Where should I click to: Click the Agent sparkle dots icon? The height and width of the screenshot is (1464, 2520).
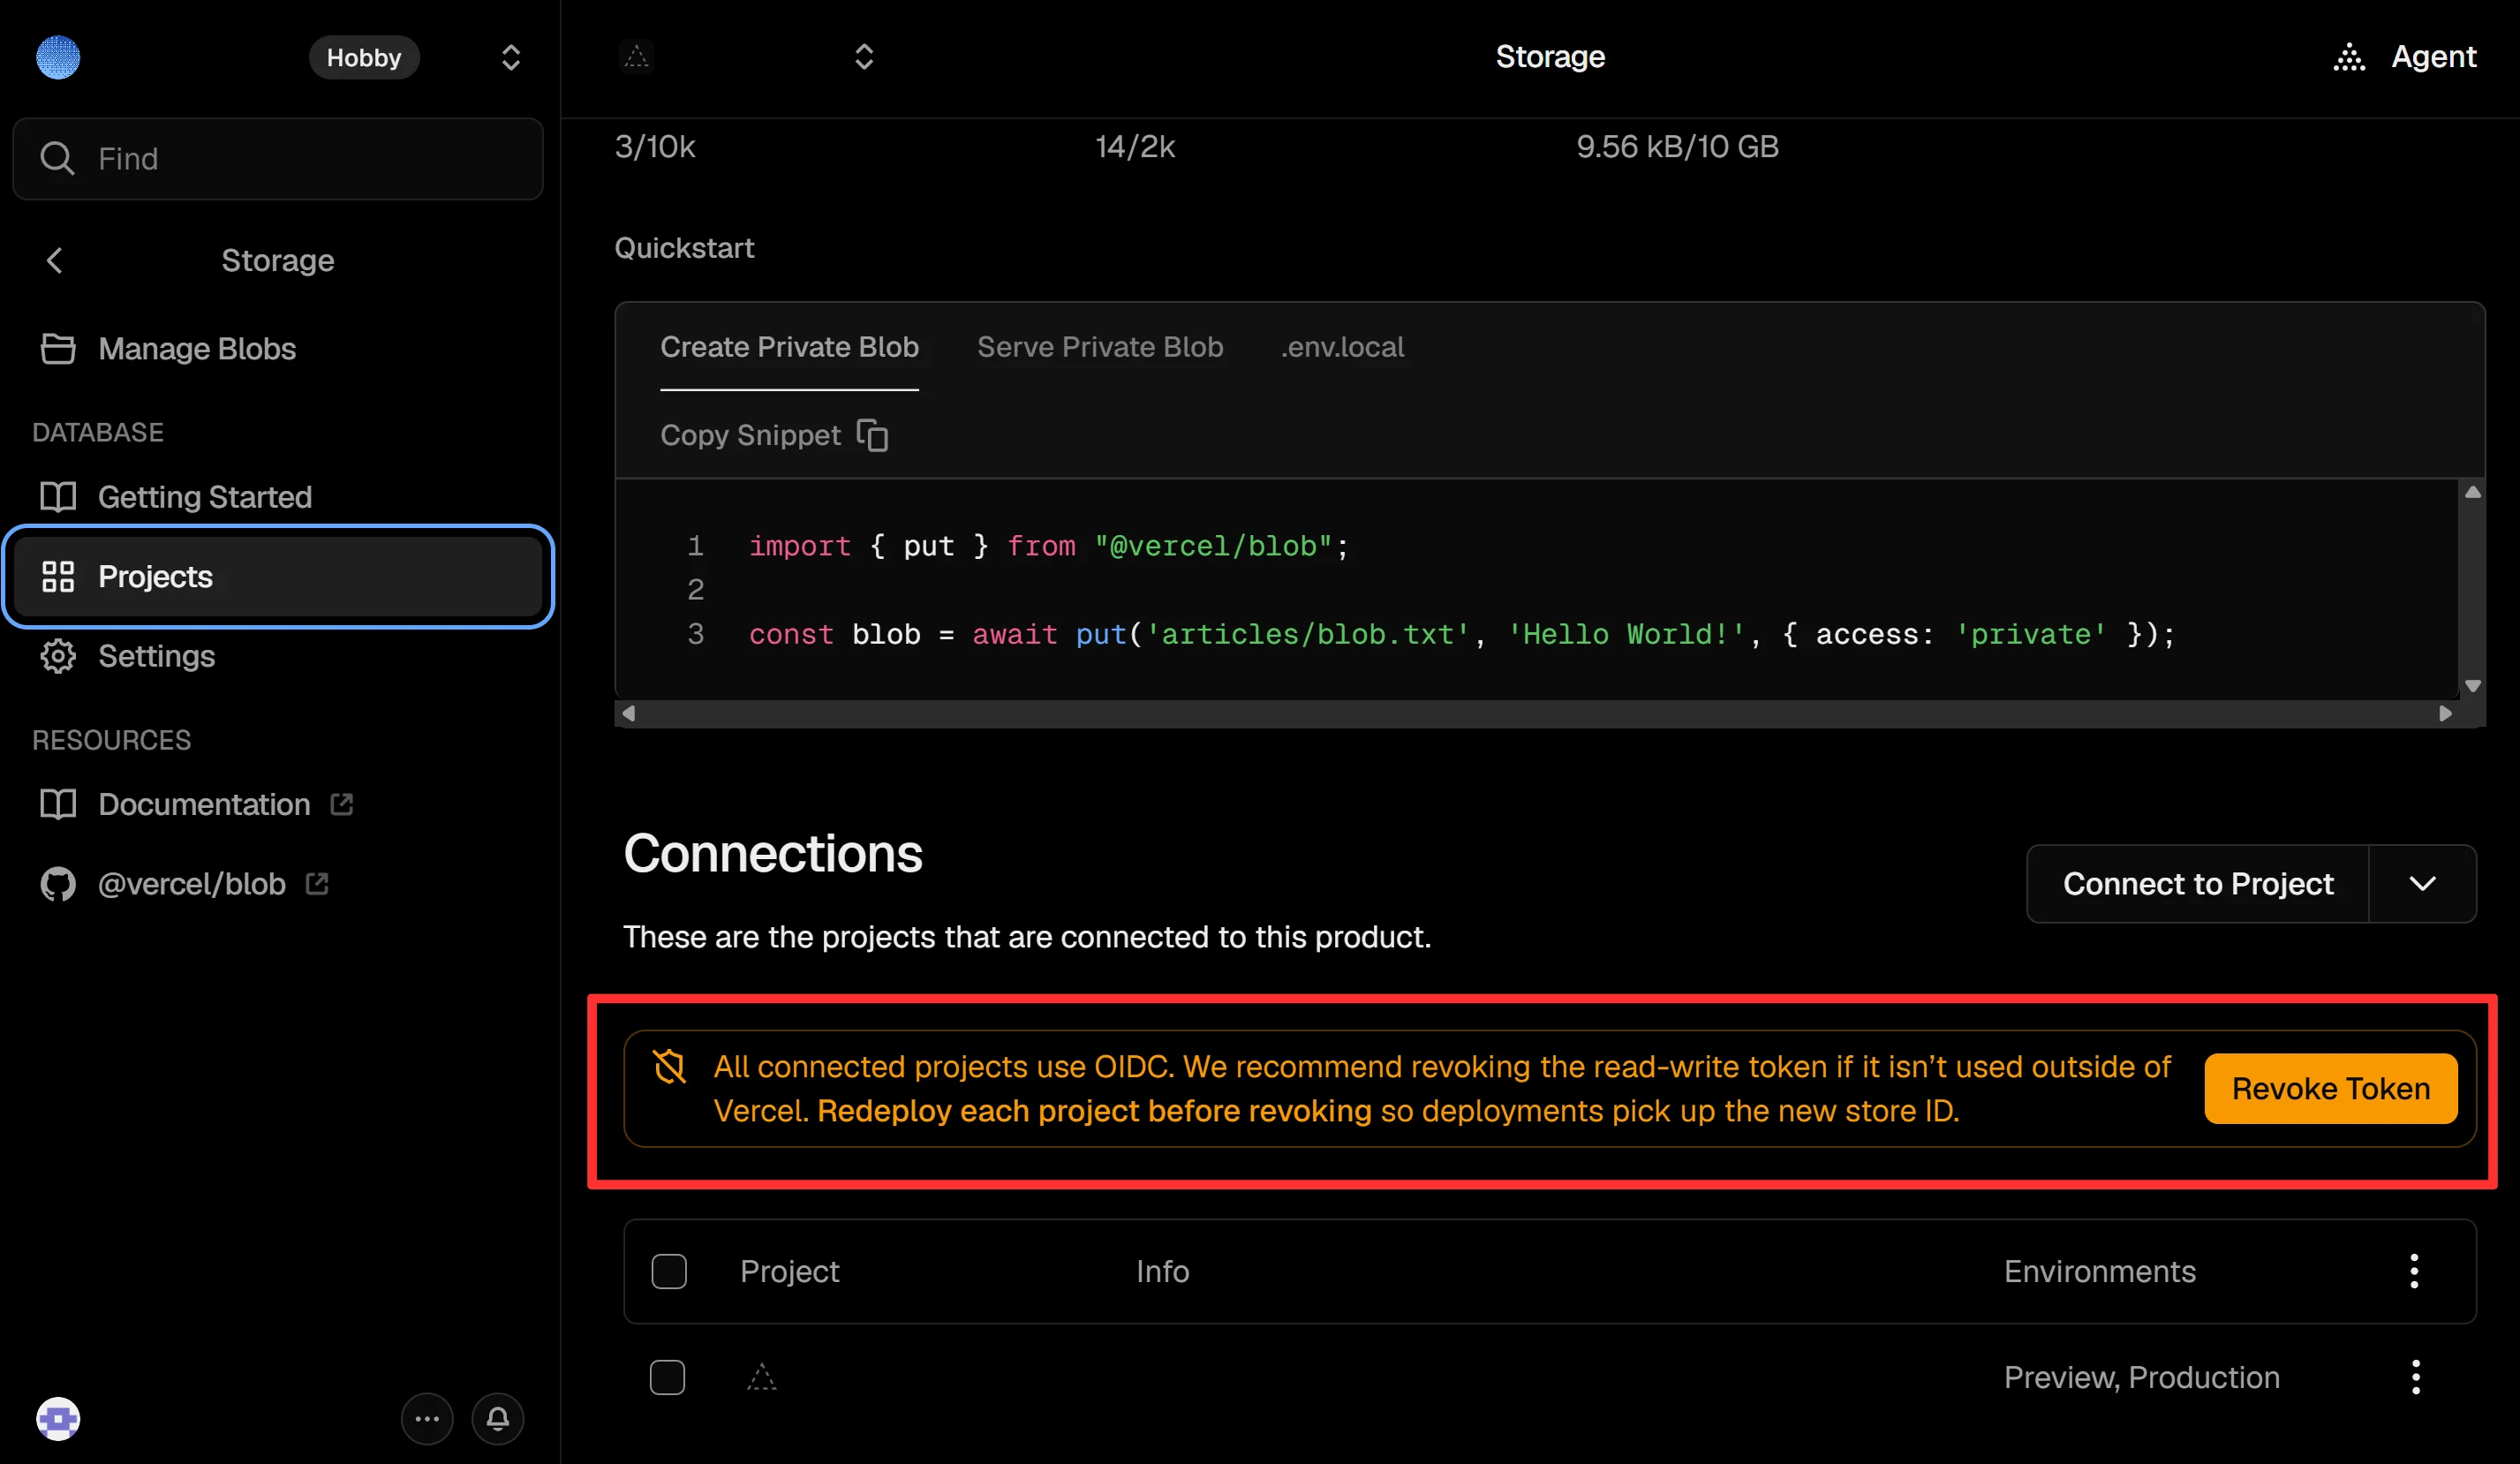tap(2349, 58)
